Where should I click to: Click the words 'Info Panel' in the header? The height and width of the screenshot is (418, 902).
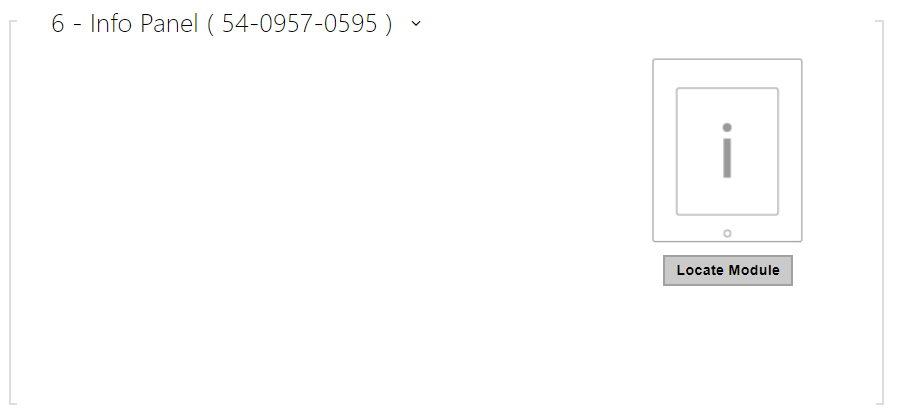pos(144,24)
